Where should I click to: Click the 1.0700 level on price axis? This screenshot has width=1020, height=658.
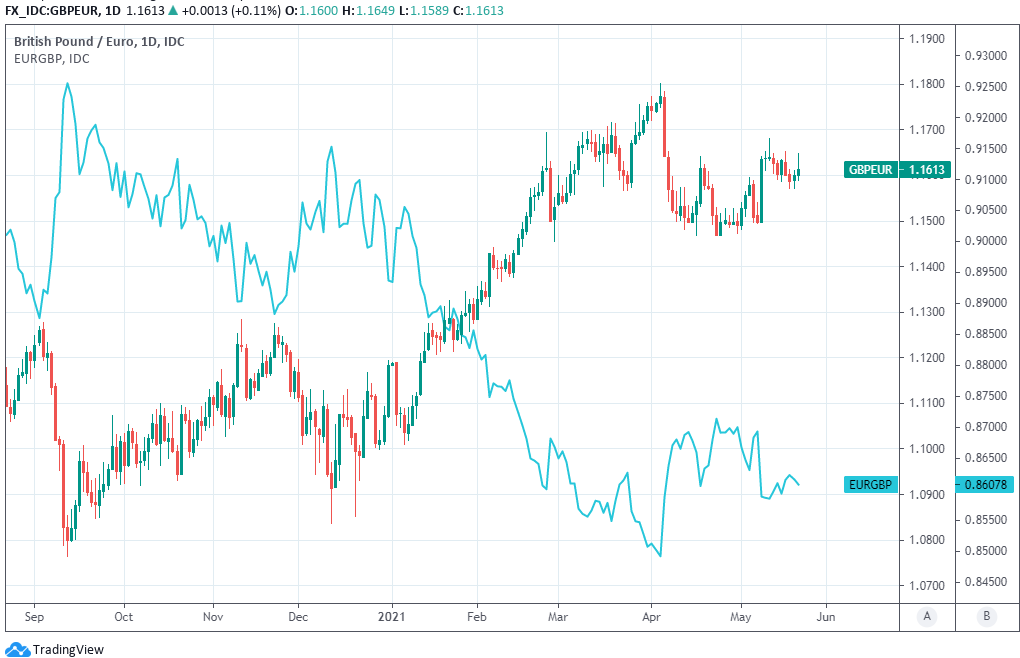[926, 585]
